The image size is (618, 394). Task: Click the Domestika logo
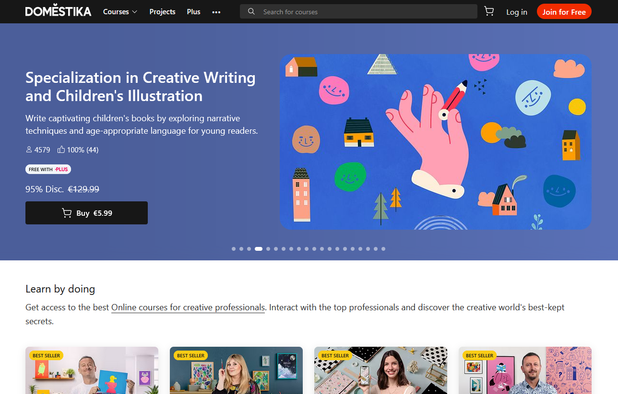(x=58, y=11)
